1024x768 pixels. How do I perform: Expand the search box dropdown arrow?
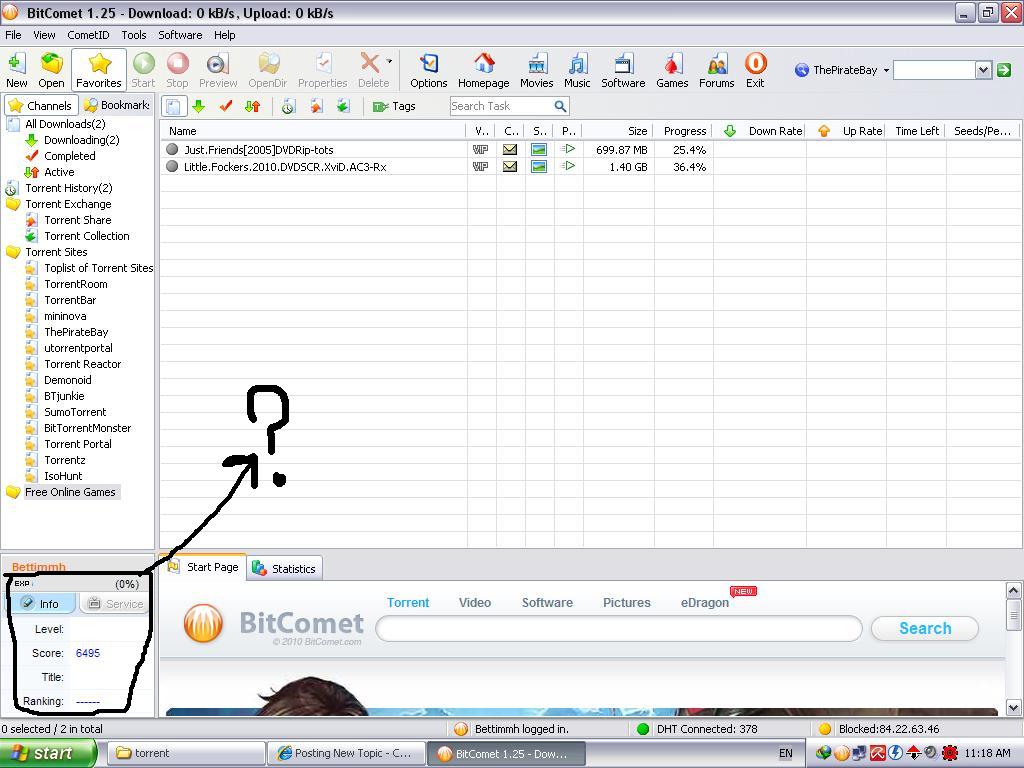tap(982, 70)
